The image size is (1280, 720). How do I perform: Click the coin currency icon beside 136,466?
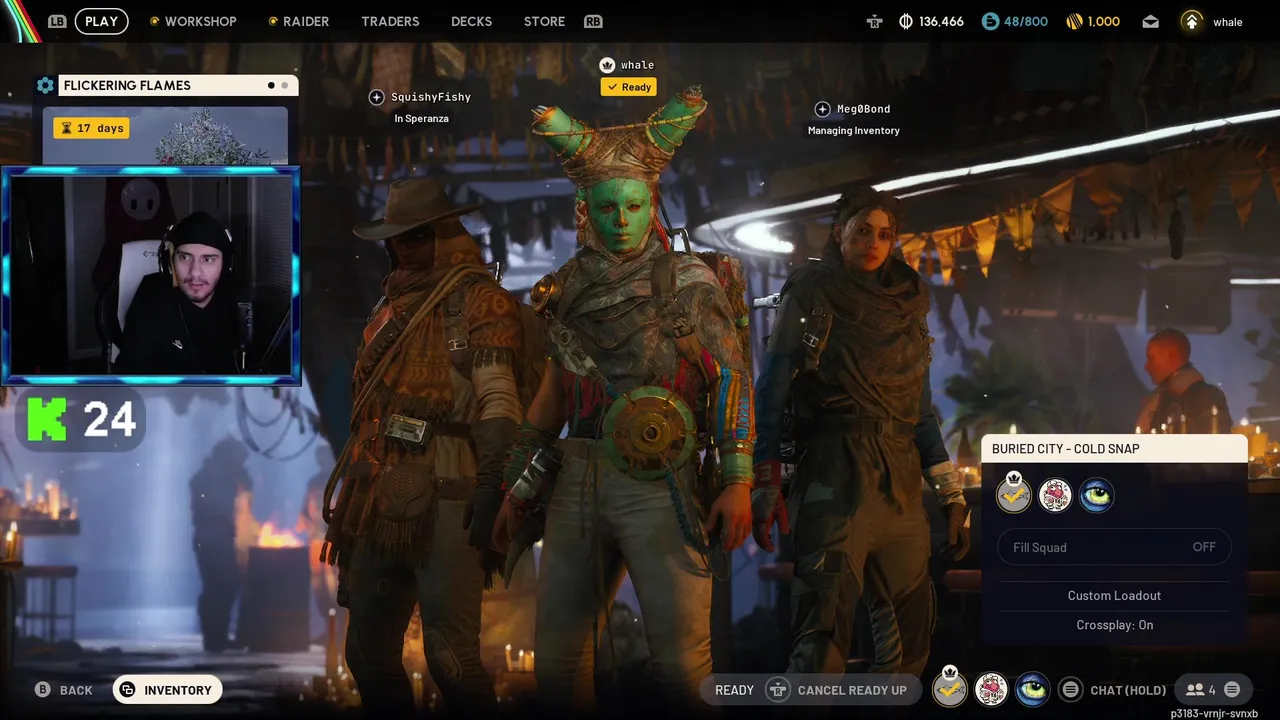tap(906, 21)
